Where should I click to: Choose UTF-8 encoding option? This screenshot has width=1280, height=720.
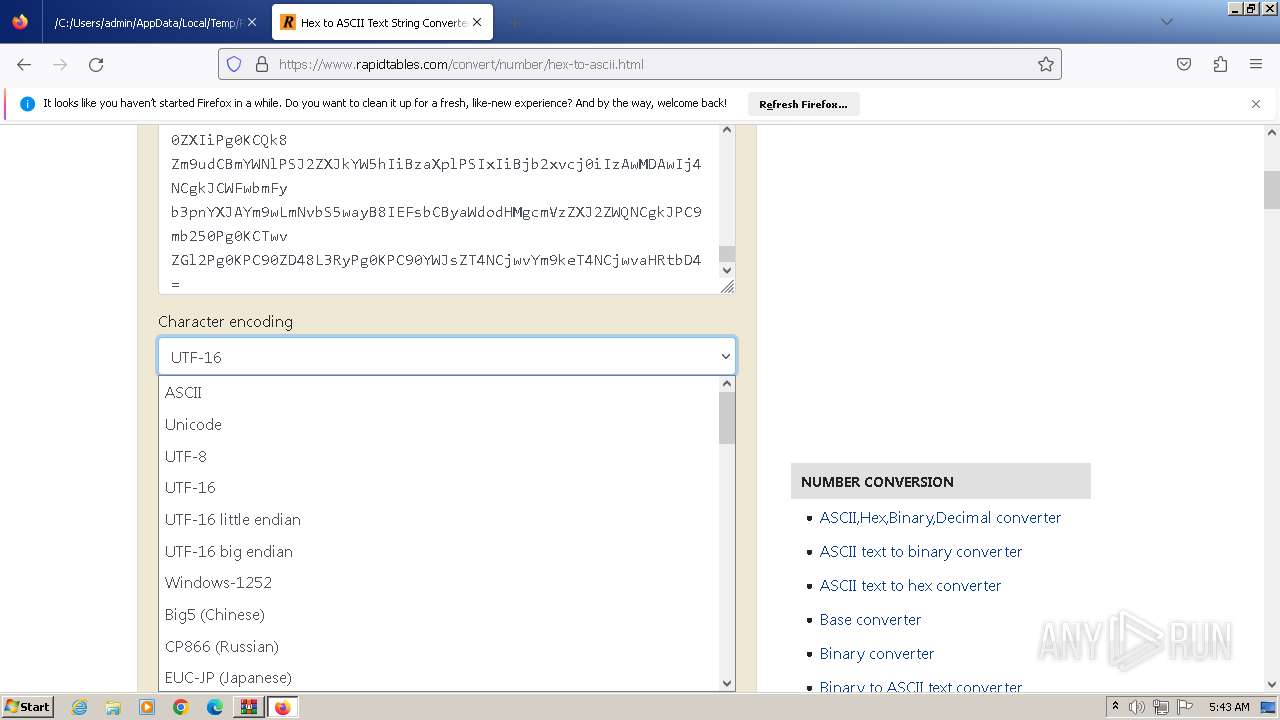(439, 456)
